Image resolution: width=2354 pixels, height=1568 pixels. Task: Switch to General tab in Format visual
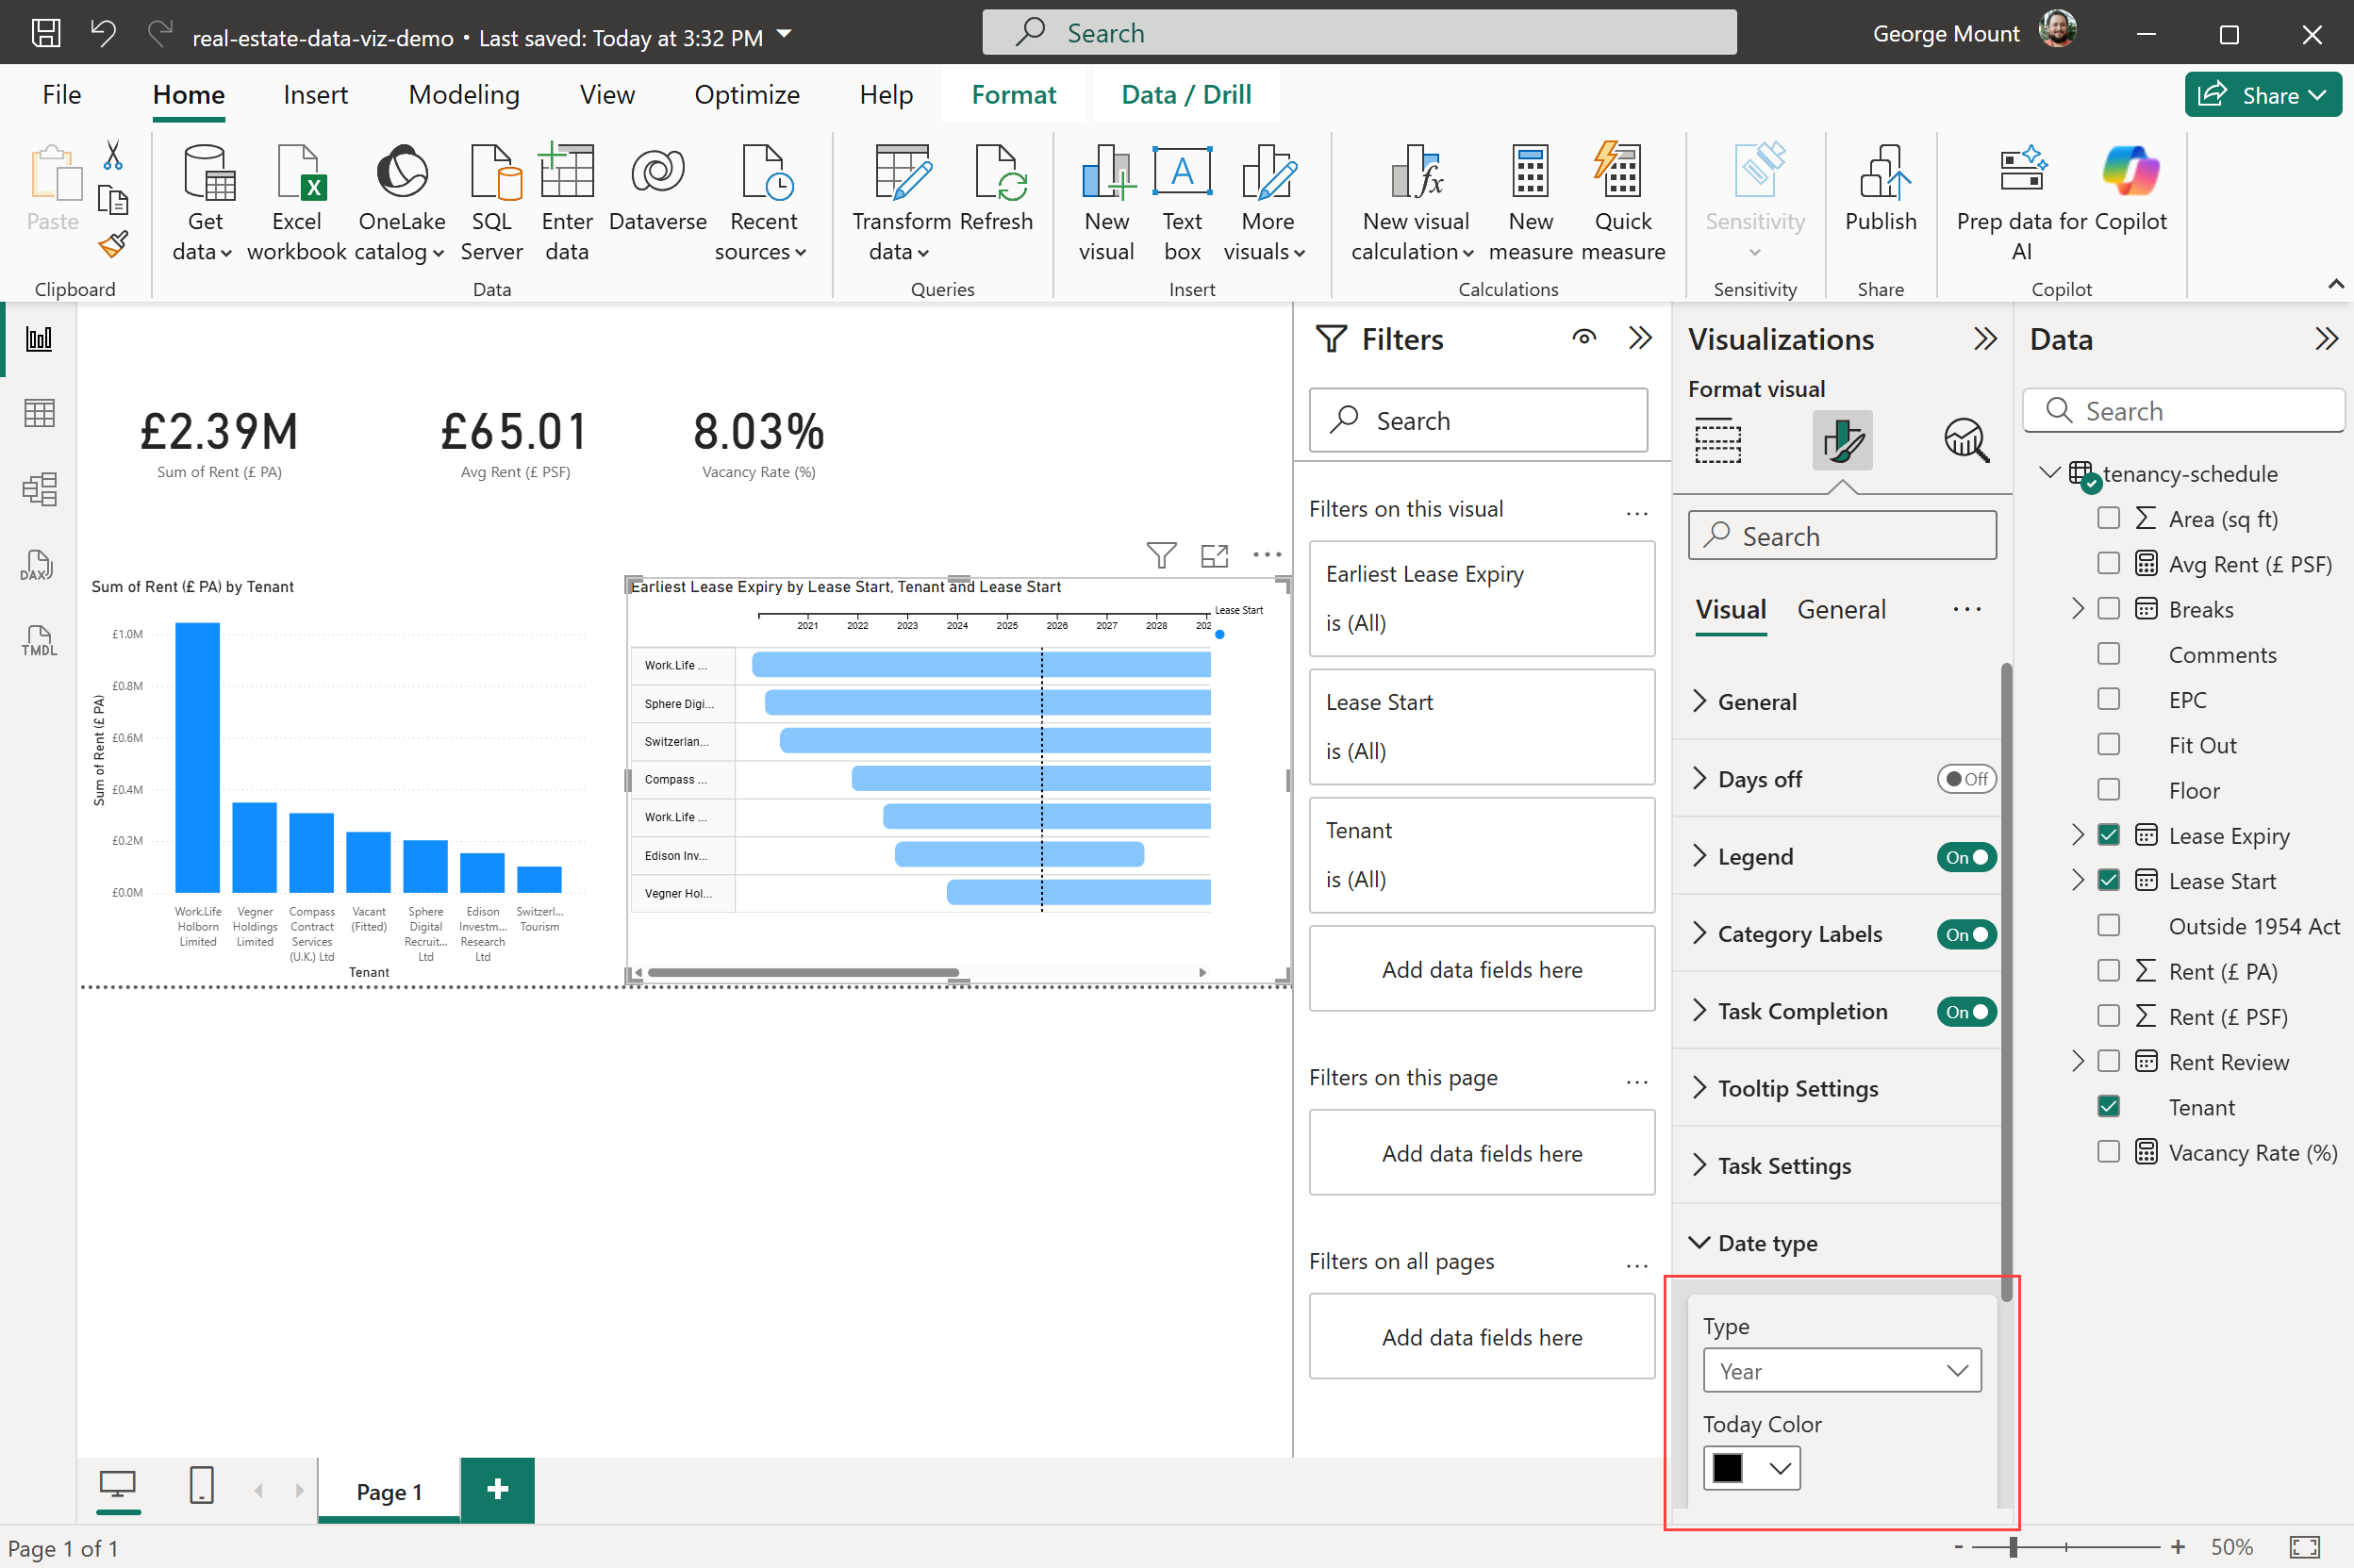(x=1840, y=609)
